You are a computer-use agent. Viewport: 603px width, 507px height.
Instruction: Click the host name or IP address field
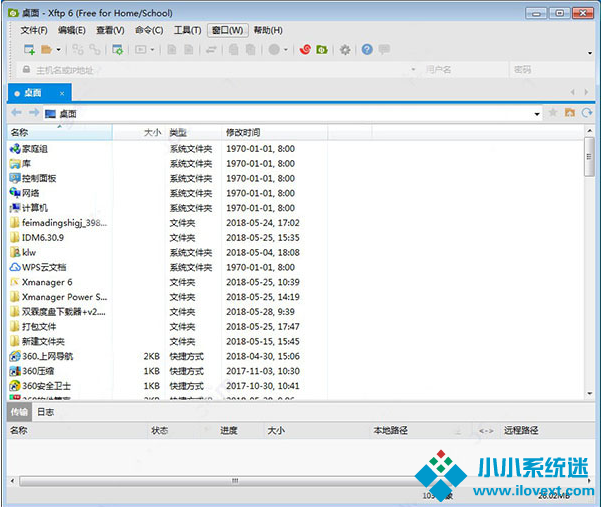215,70
